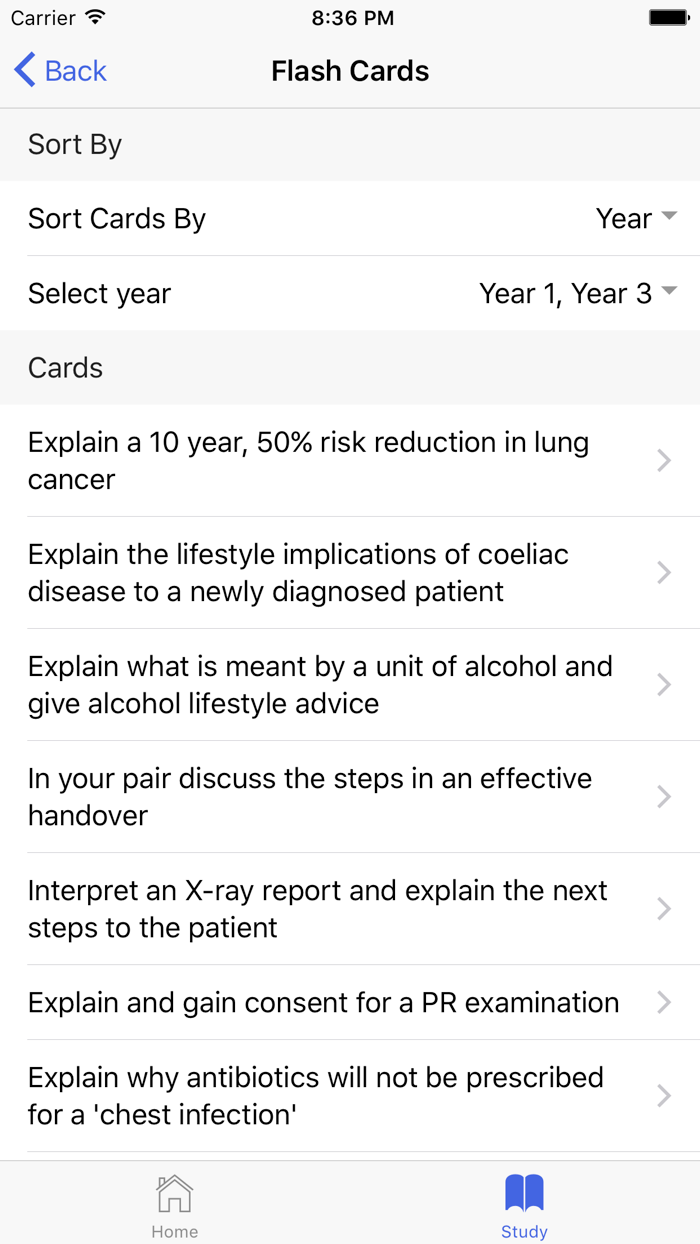The height and width of the screenshot is (1244, 700).
Task: Tap the back arrow chevron icon
Action: (25, 71)
